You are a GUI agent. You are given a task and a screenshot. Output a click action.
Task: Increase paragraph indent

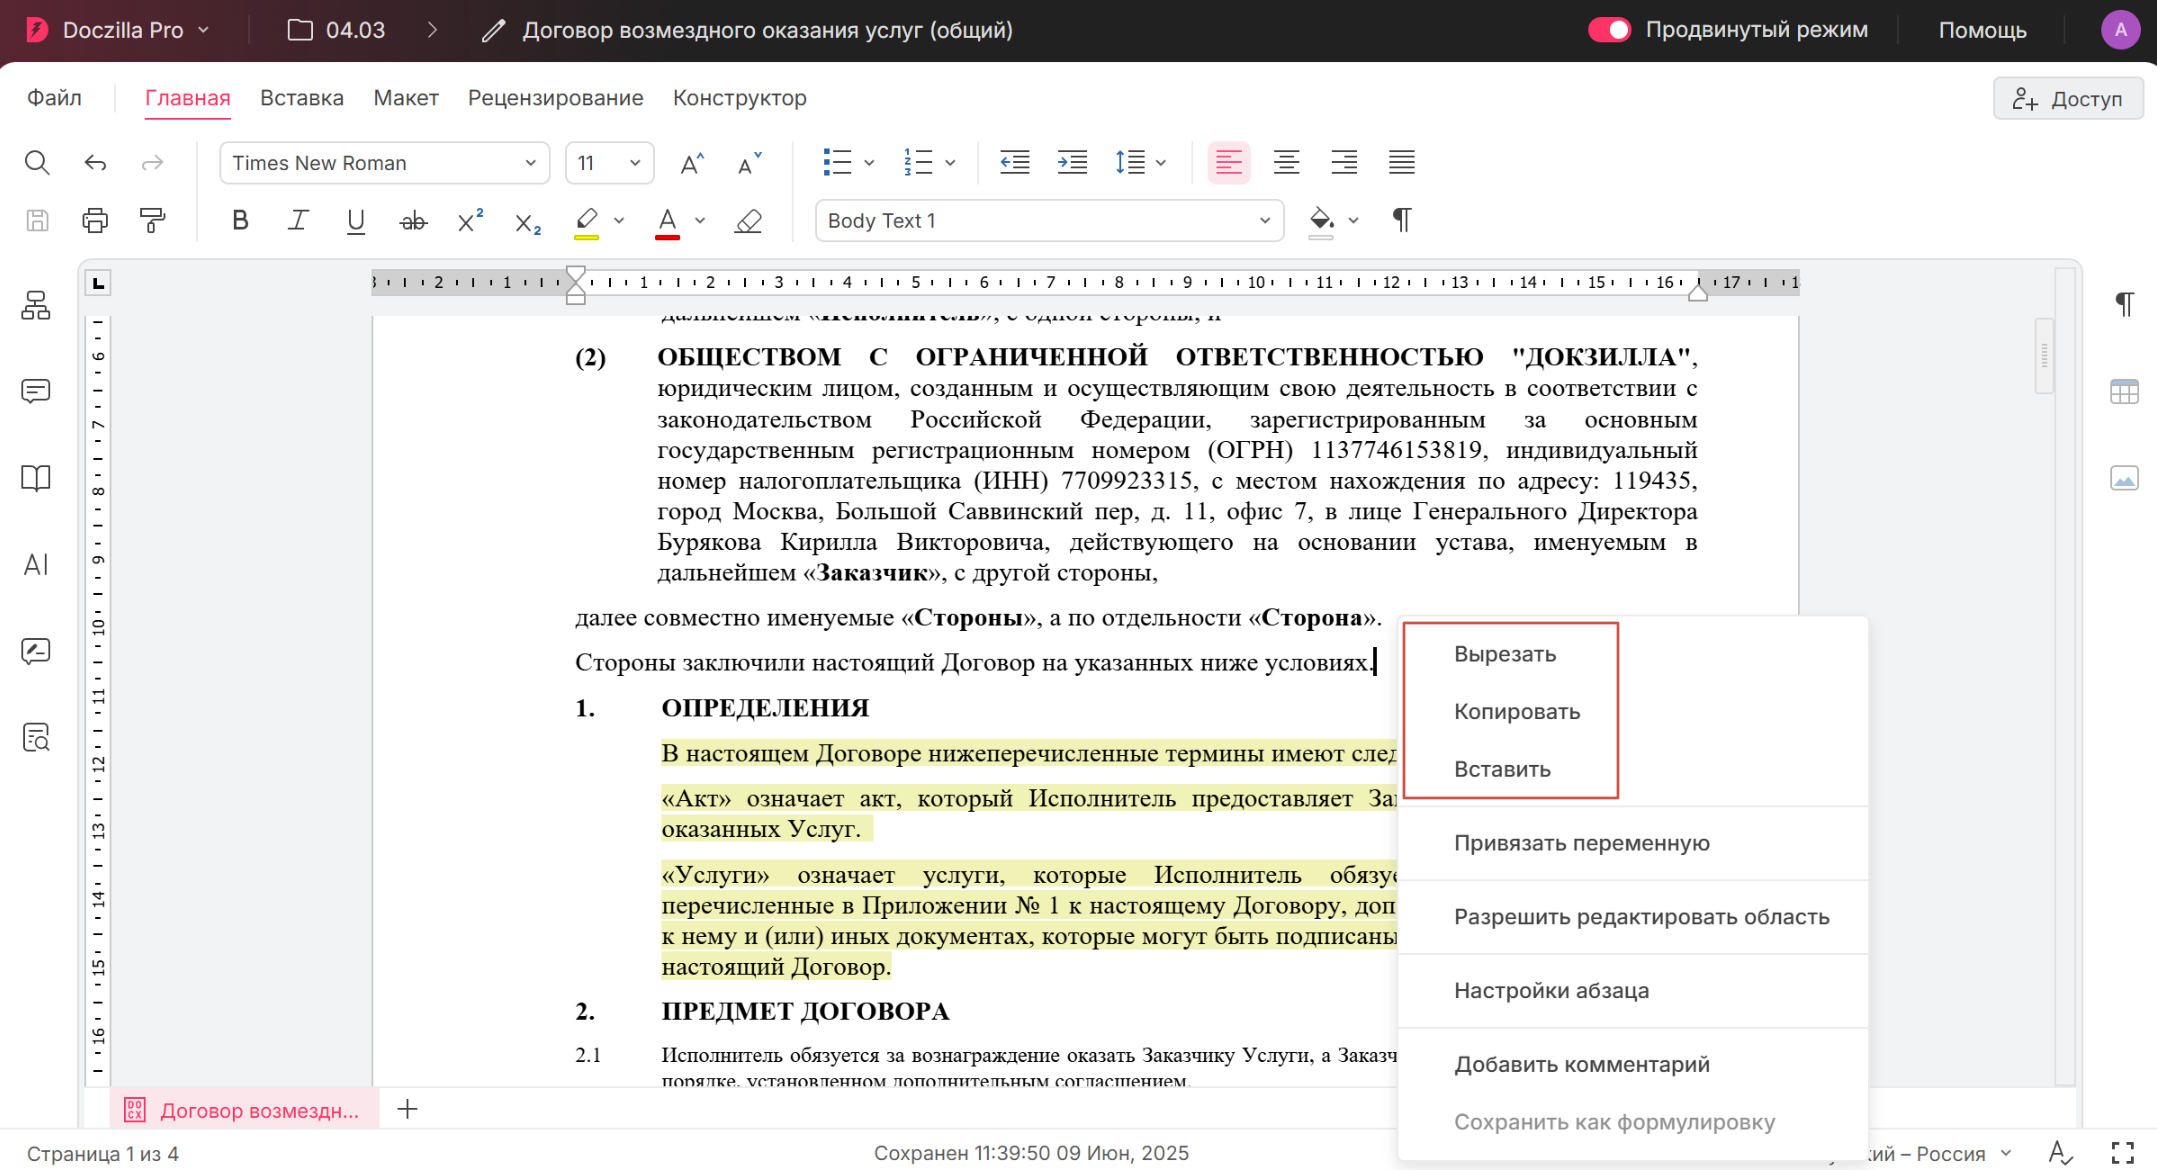click(1072, 163)
